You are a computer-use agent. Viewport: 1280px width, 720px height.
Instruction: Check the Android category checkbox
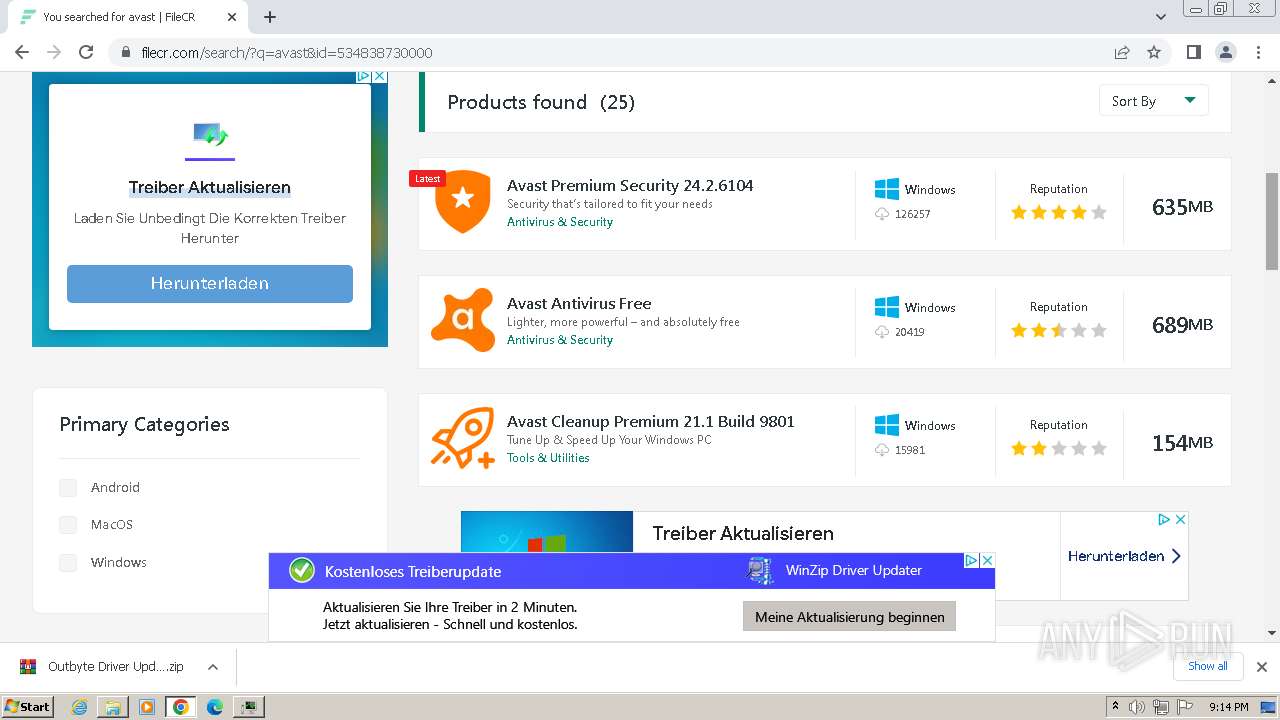68,487
